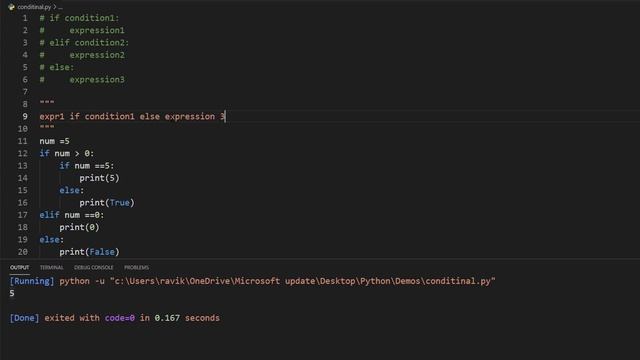Click the 'expression2' comment on line 4
This screenshot has height=360, width=640.
97,55
